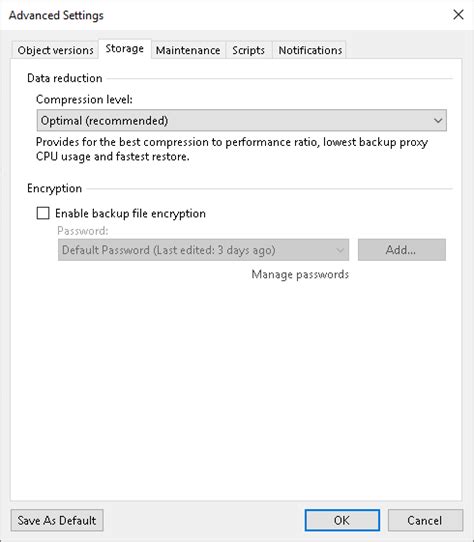This screenshot has width=474, height=542.
Task: Dismiss the dialog with Cancel
Action: (425, 520)
